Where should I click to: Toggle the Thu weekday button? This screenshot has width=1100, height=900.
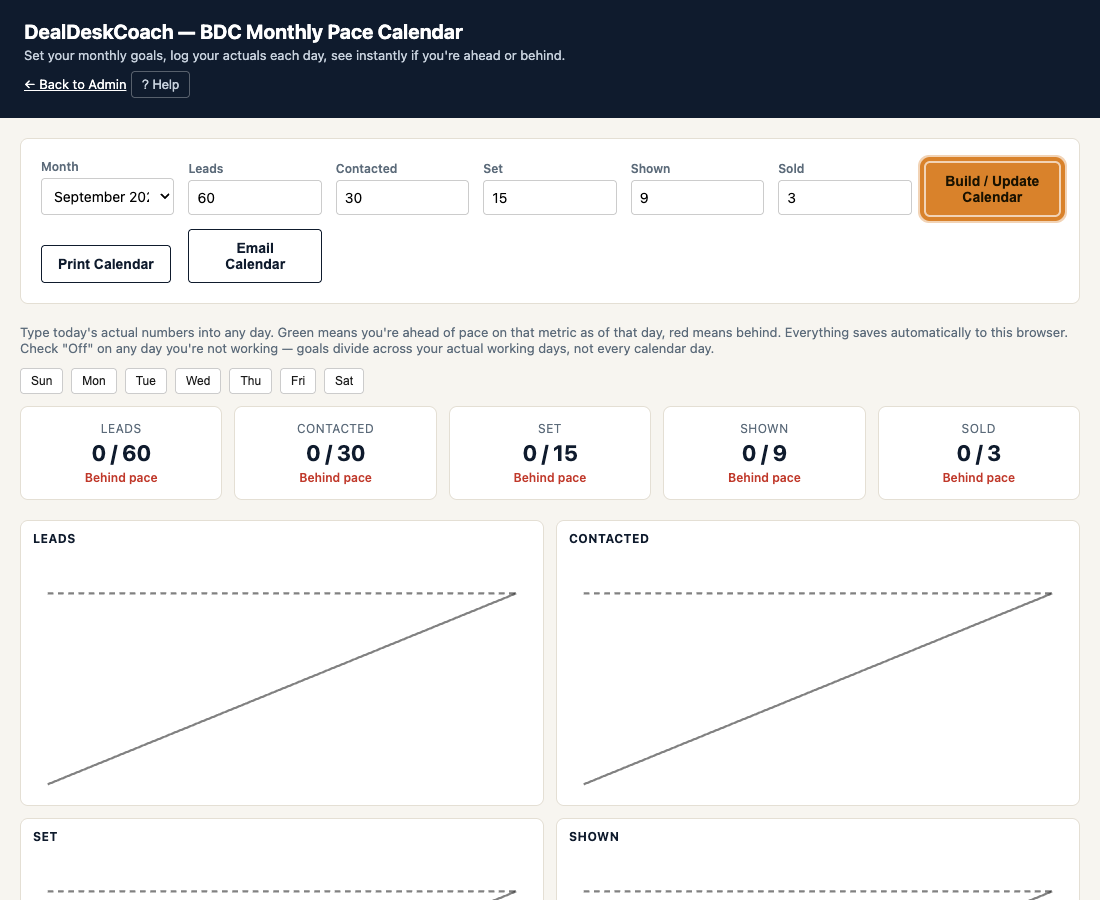click(250, 381)
